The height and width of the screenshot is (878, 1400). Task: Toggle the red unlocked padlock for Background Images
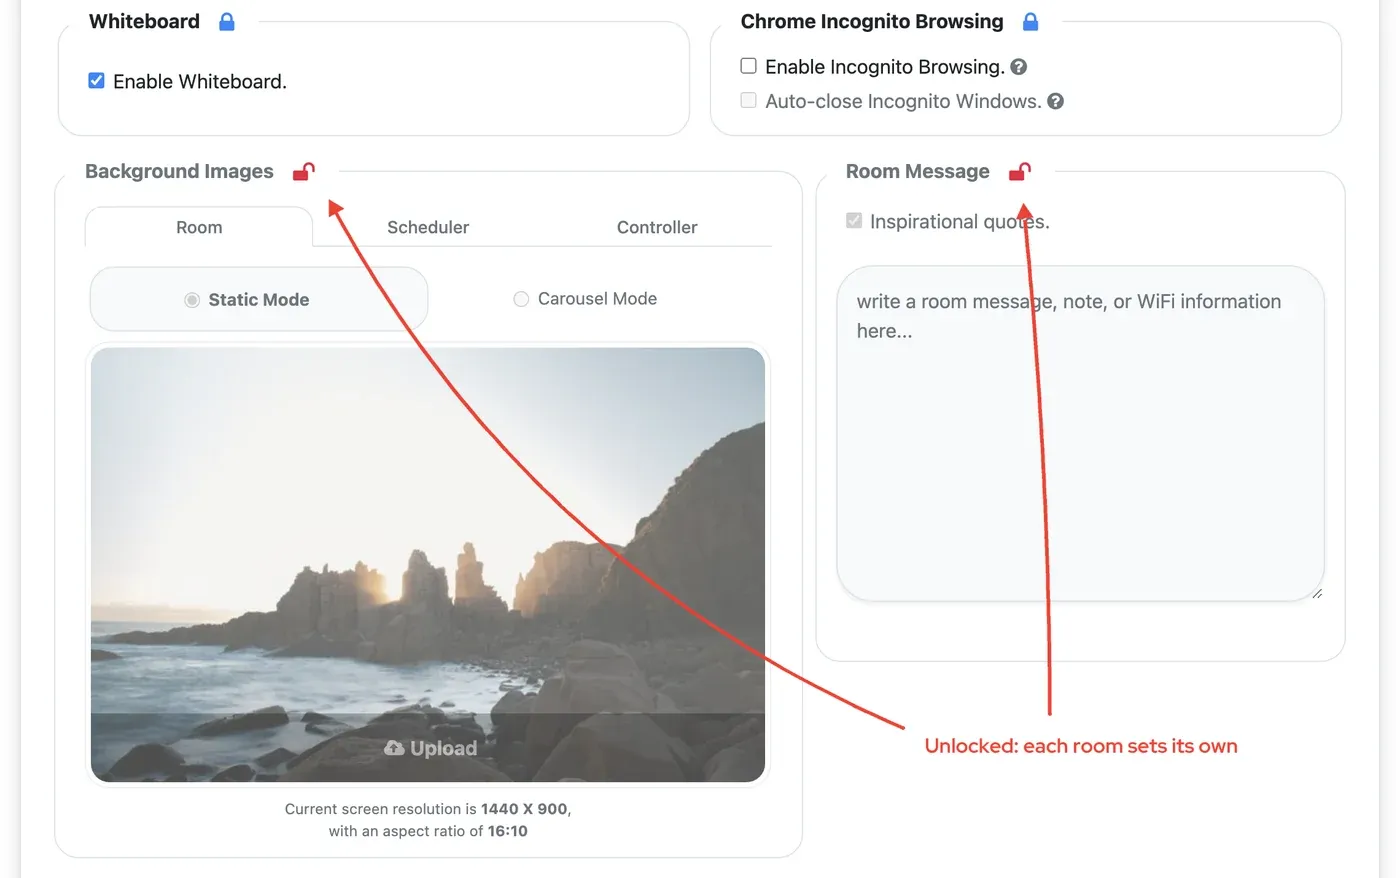(x=304, y=171)
